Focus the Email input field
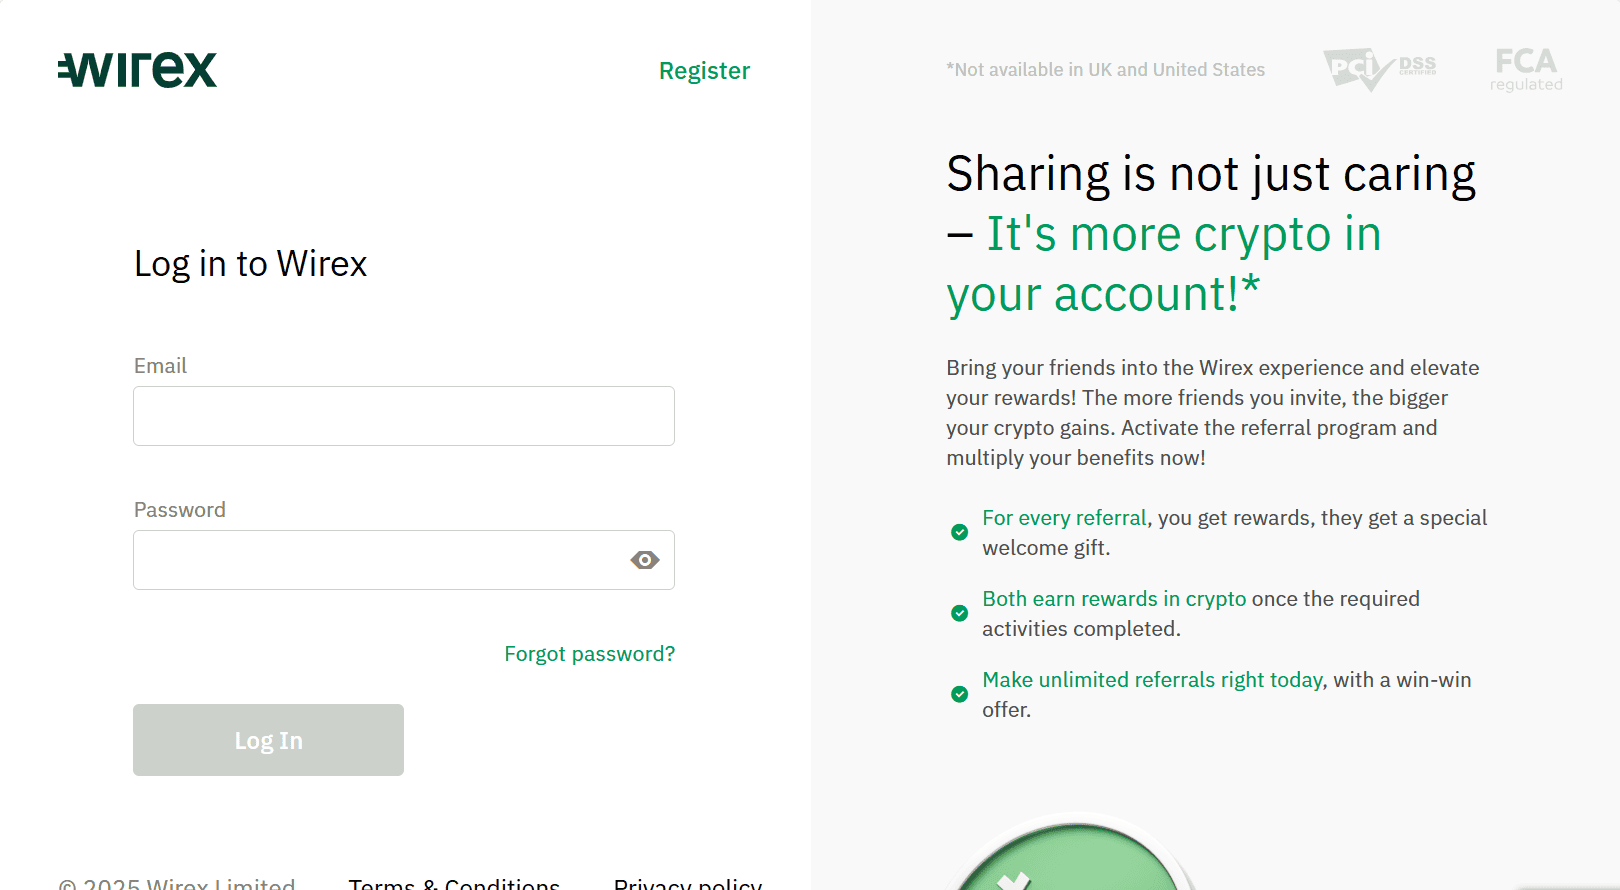The image size is (1620, 890). [403, 416]
